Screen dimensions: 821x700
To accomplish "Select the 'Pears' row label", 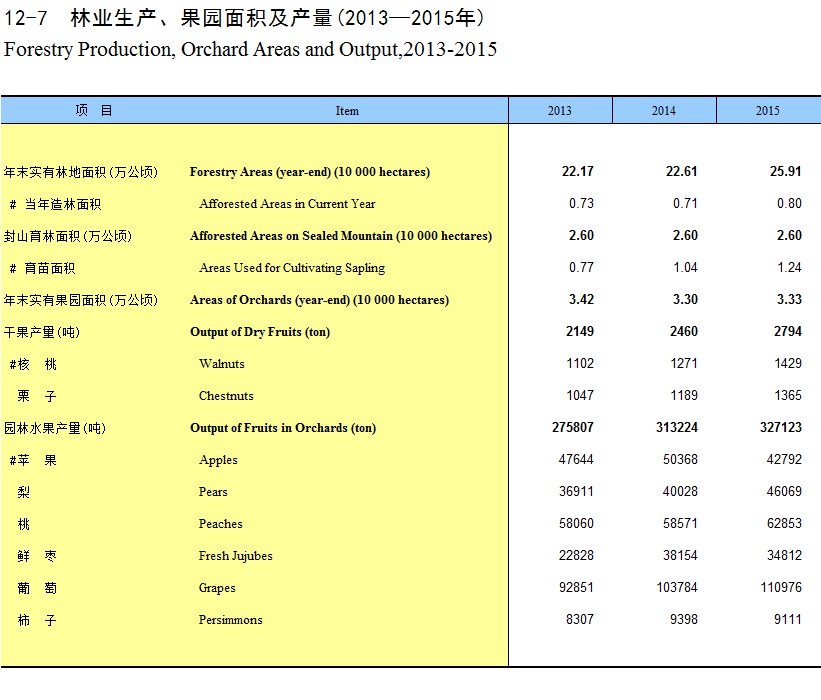I will pos(213,492).
